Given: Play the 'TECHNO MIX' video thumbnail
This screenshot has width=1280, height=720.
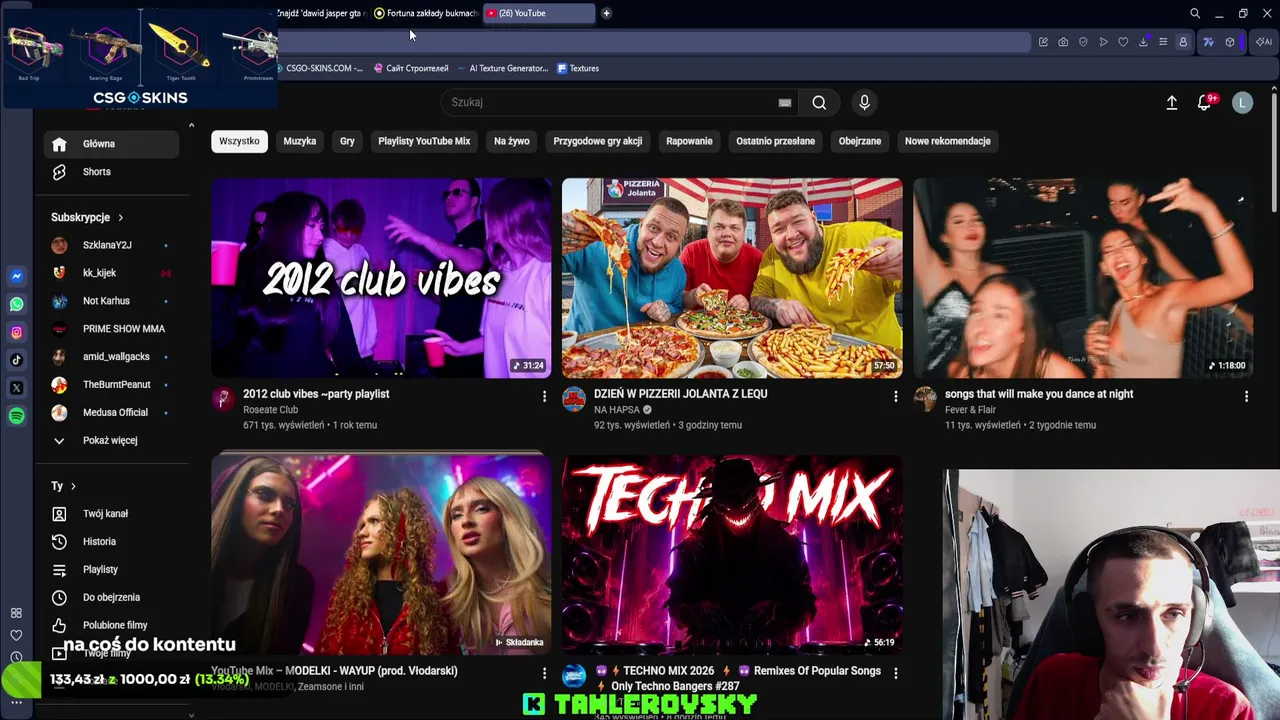Looking at the screenshot, I should click(732, 555).
